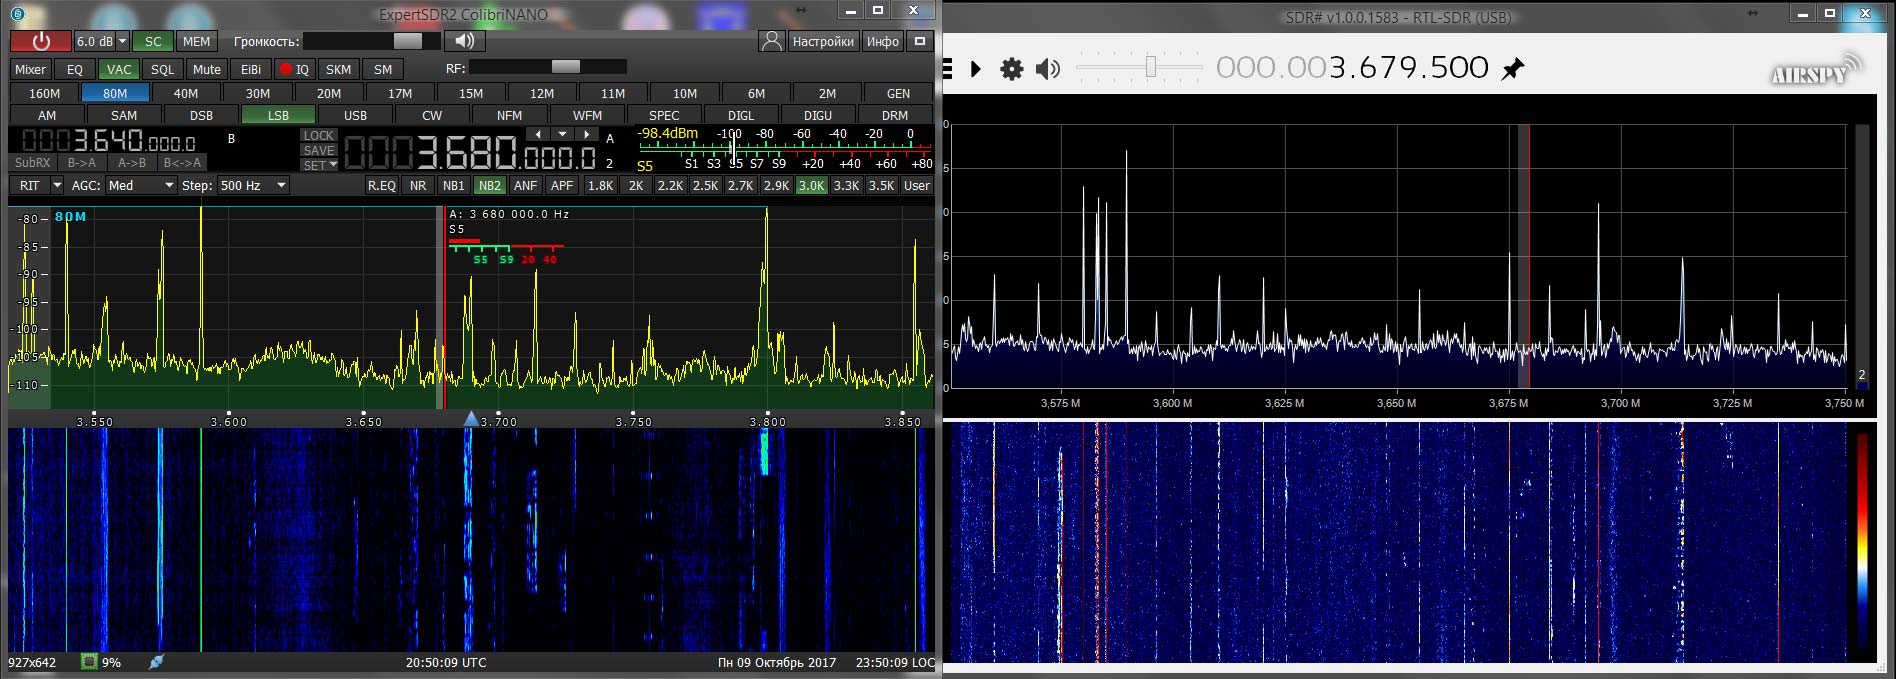Click the Mixer button
Viewport: 1896px width, 679px height.
pos(30,69)
